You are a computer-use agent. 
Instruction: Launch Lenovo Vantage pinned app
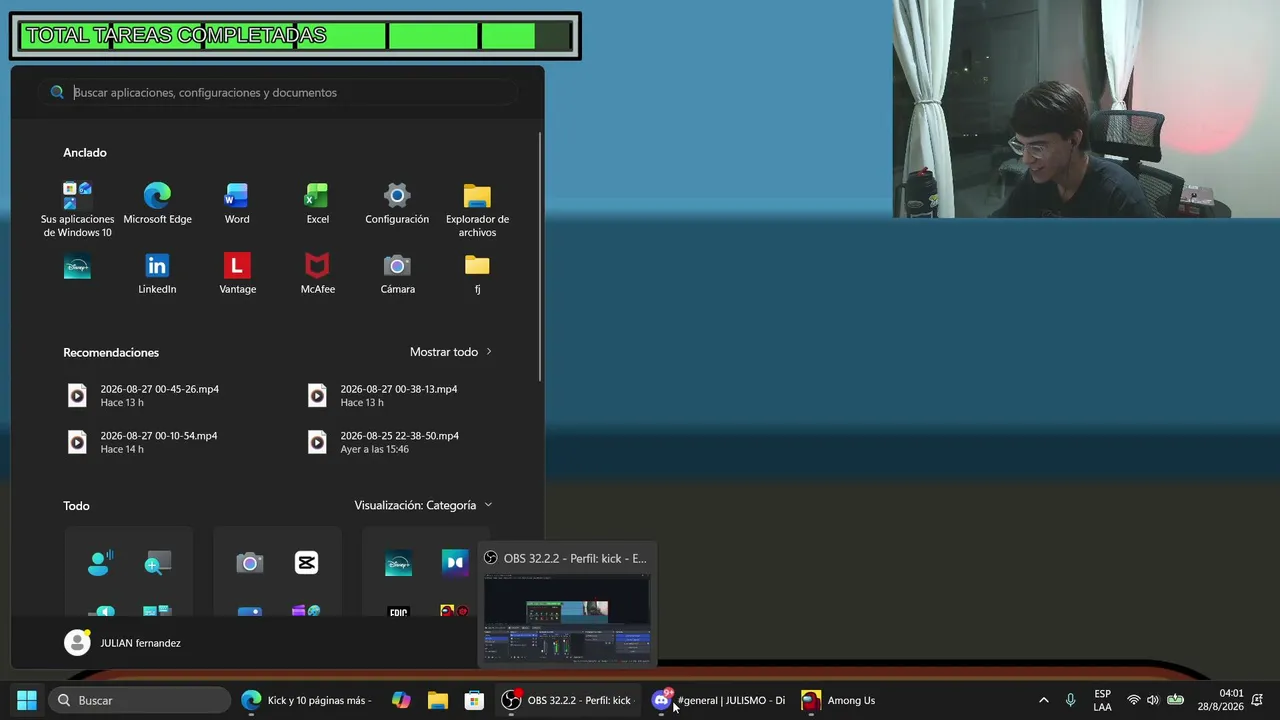(237, 274)
